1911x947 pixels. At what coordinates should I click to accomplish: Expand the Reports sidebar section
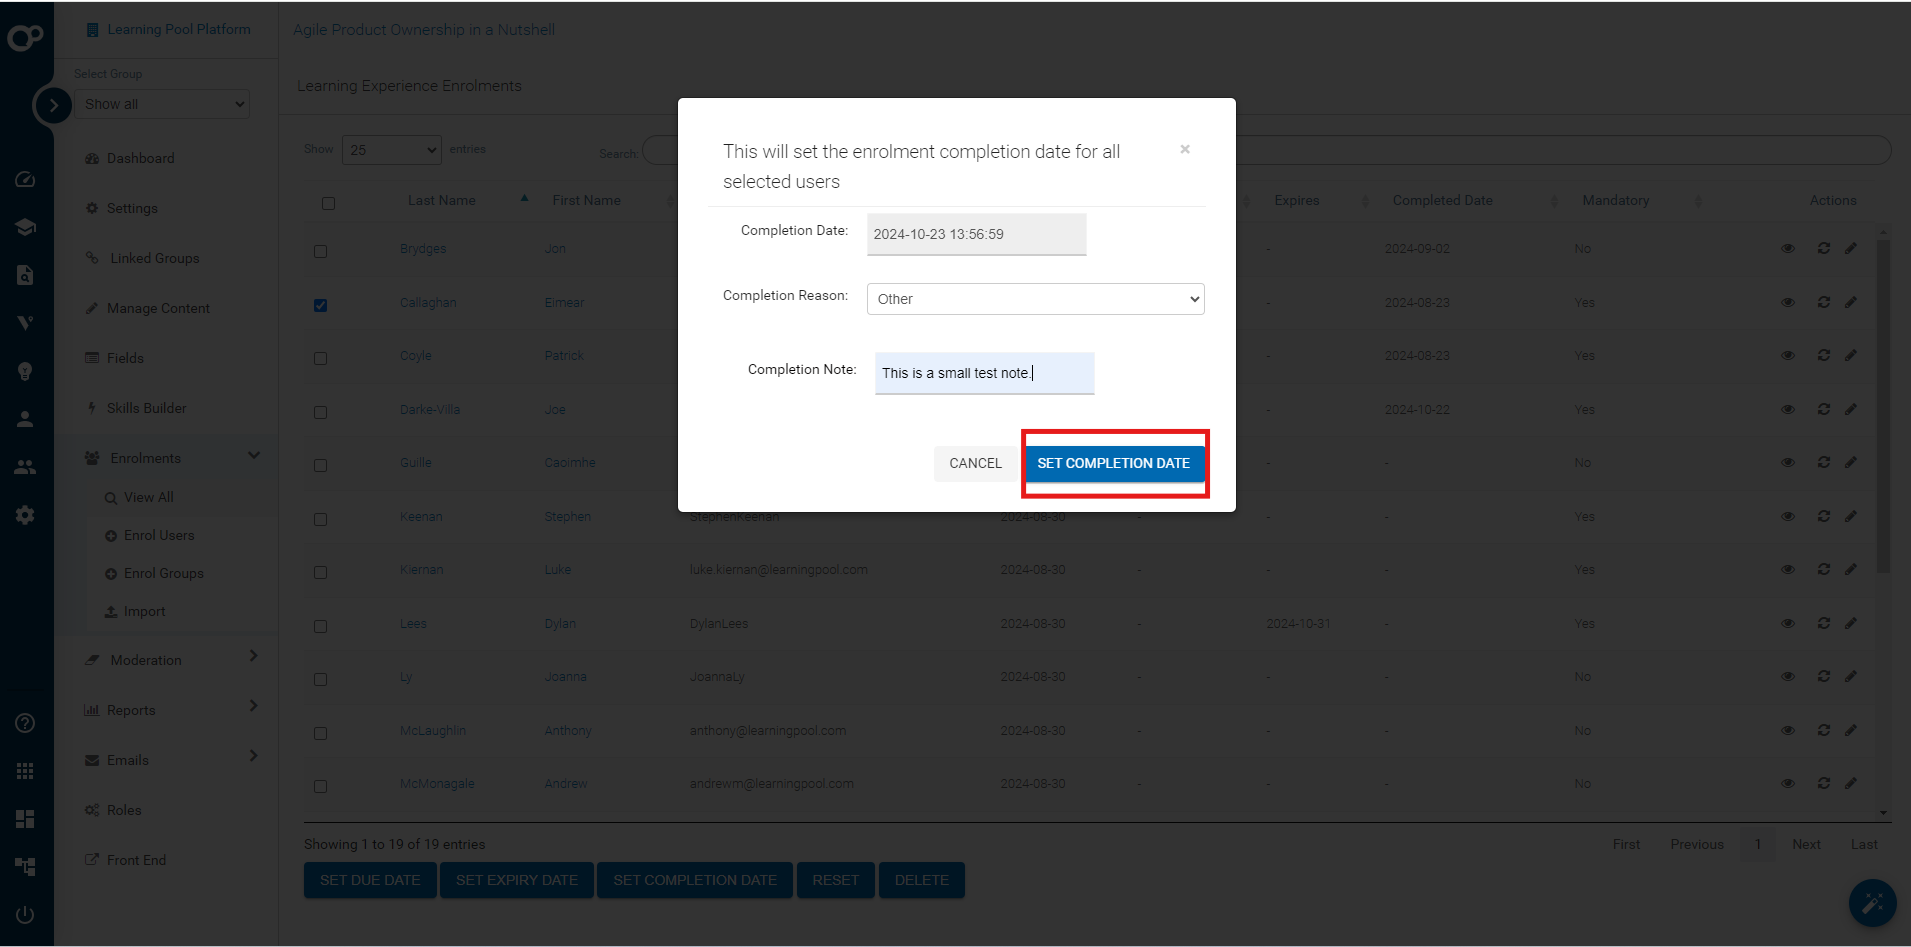point(131,710)
